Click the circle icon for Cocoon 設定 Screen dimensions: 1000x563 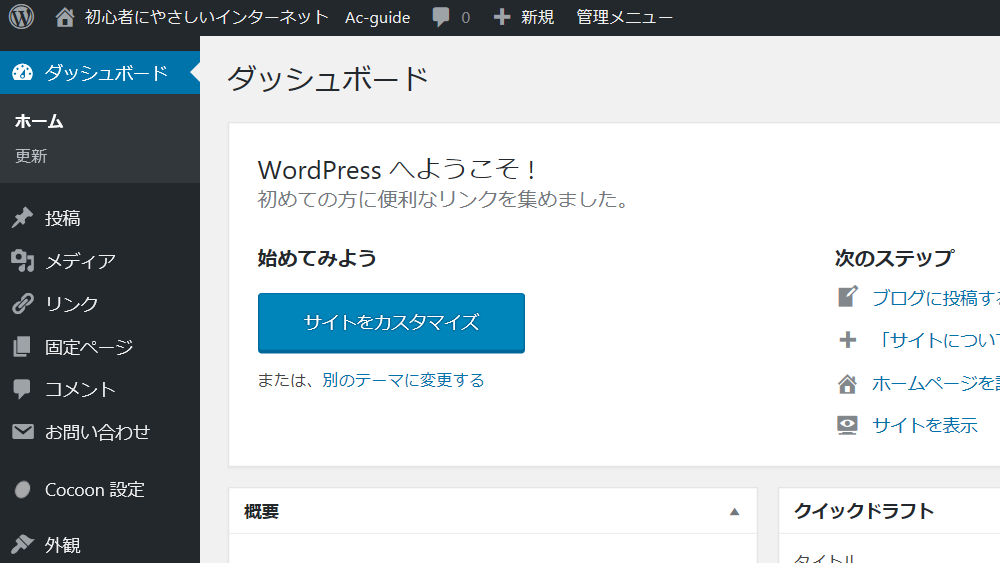[x=22, y=490]
